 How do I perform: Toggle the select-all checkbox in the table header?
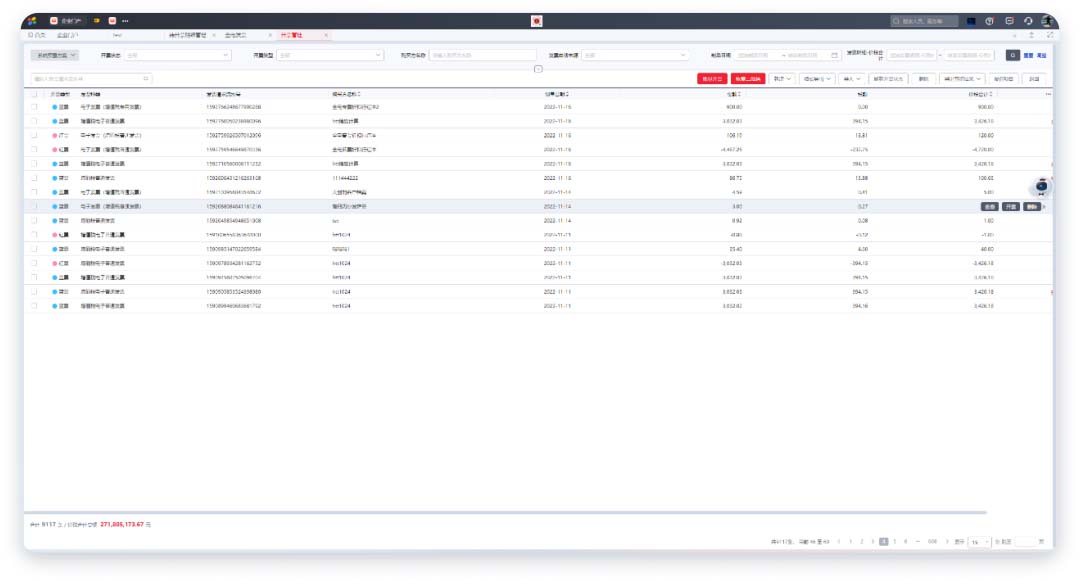click(x=34, y=94)
